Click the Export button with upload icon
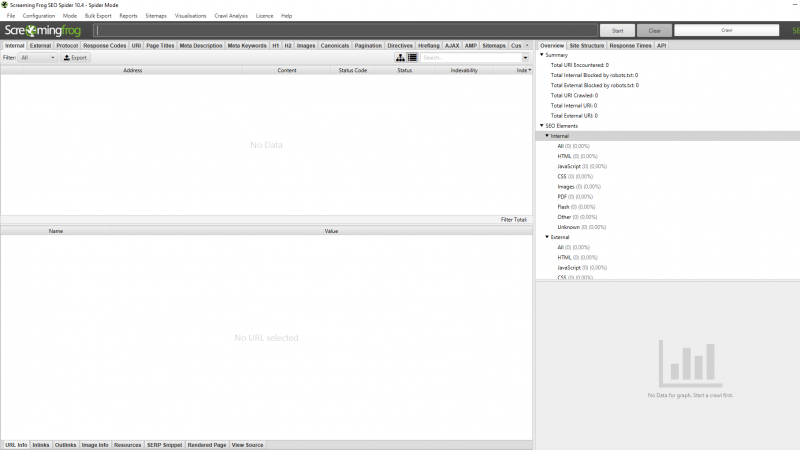 76,58
